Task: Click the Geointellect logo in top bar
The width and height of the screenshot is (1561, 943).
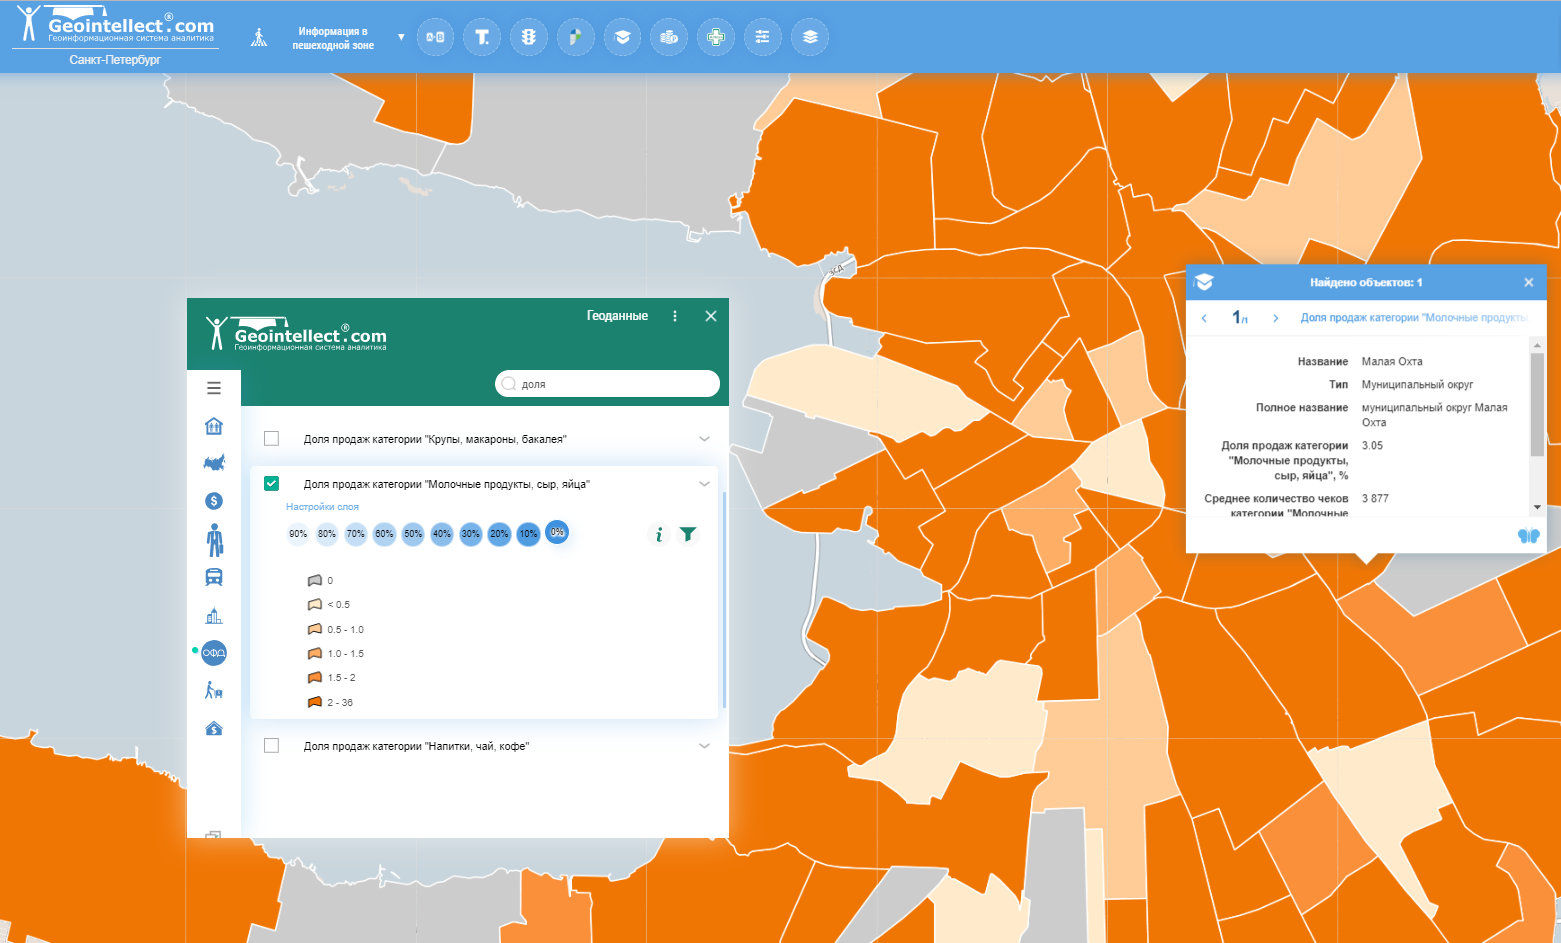Action: click(116, 26)
